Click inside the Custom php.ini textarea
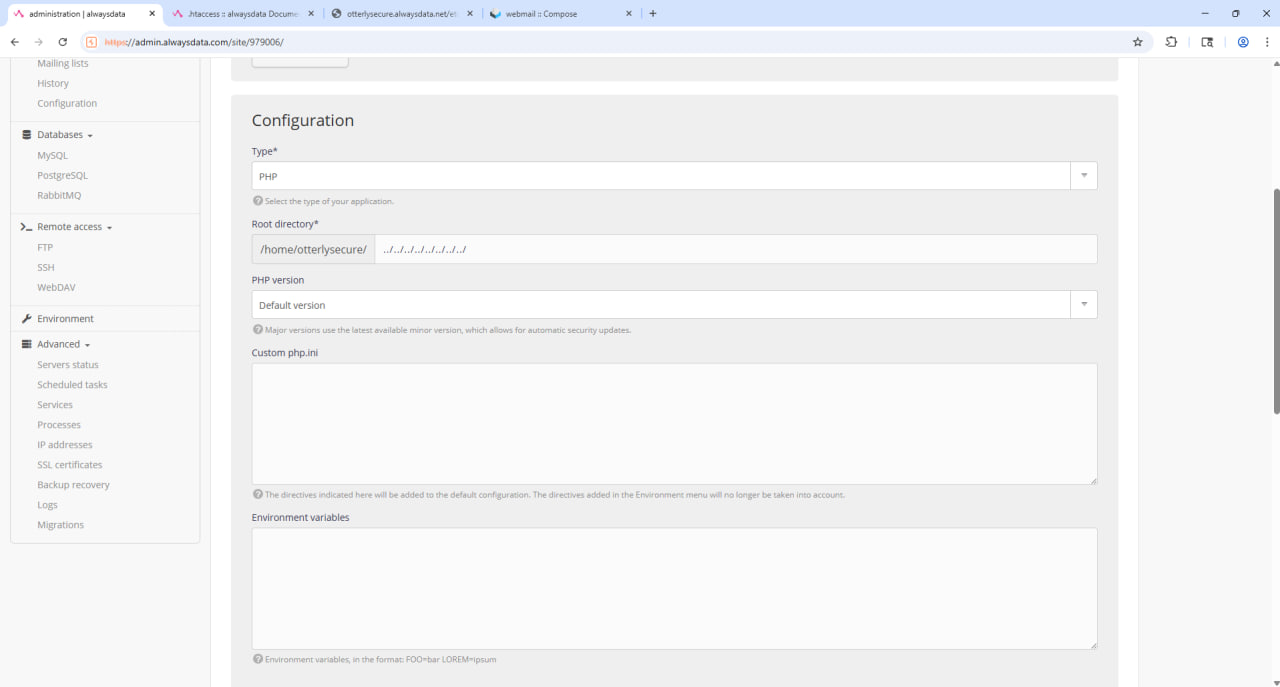The height and width of the screenshot is (687, 1280). [x=674, y=424]
